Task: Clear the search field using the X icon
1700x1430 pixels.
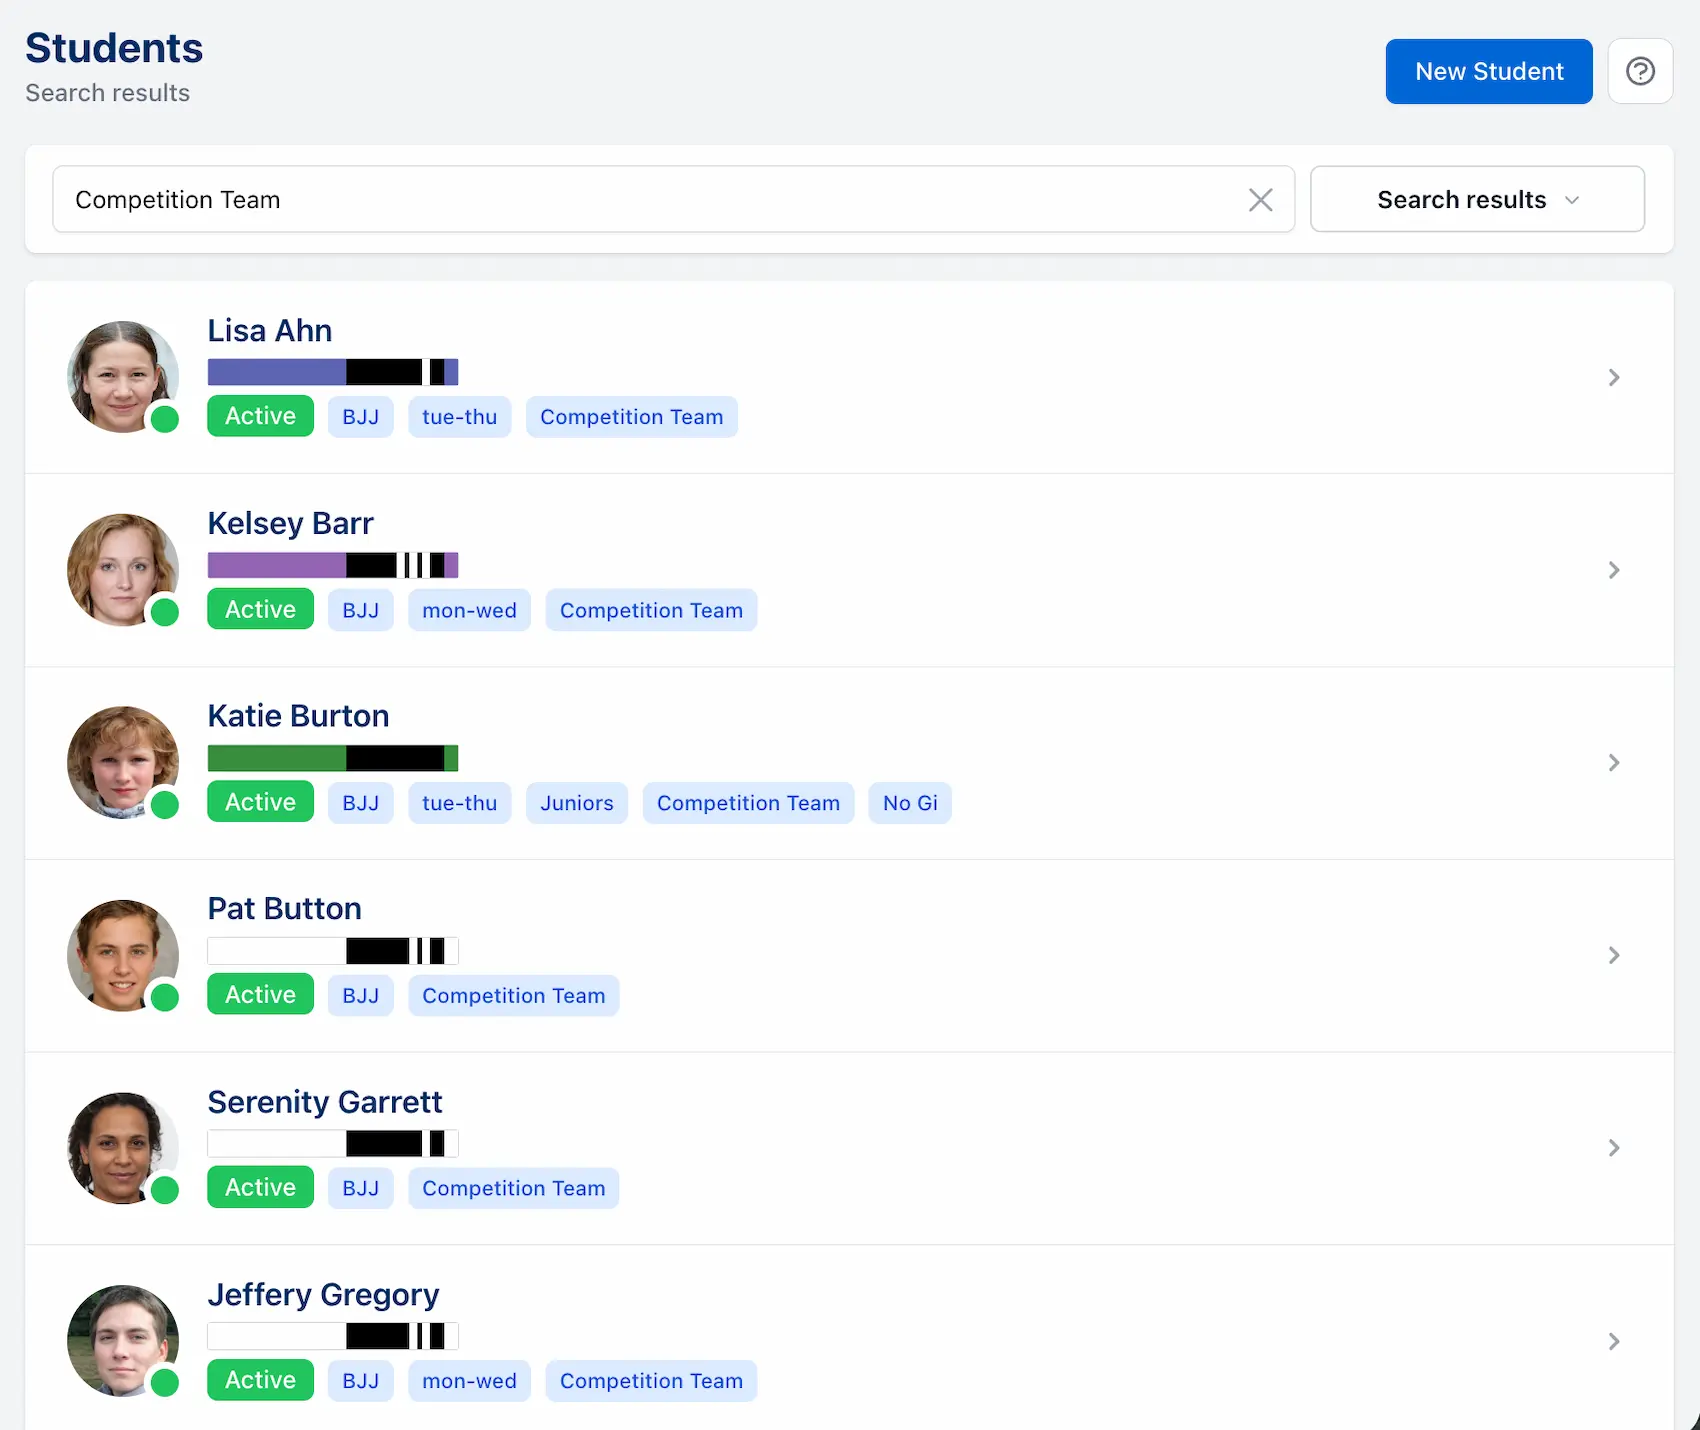Action: tap(1260, 199)
